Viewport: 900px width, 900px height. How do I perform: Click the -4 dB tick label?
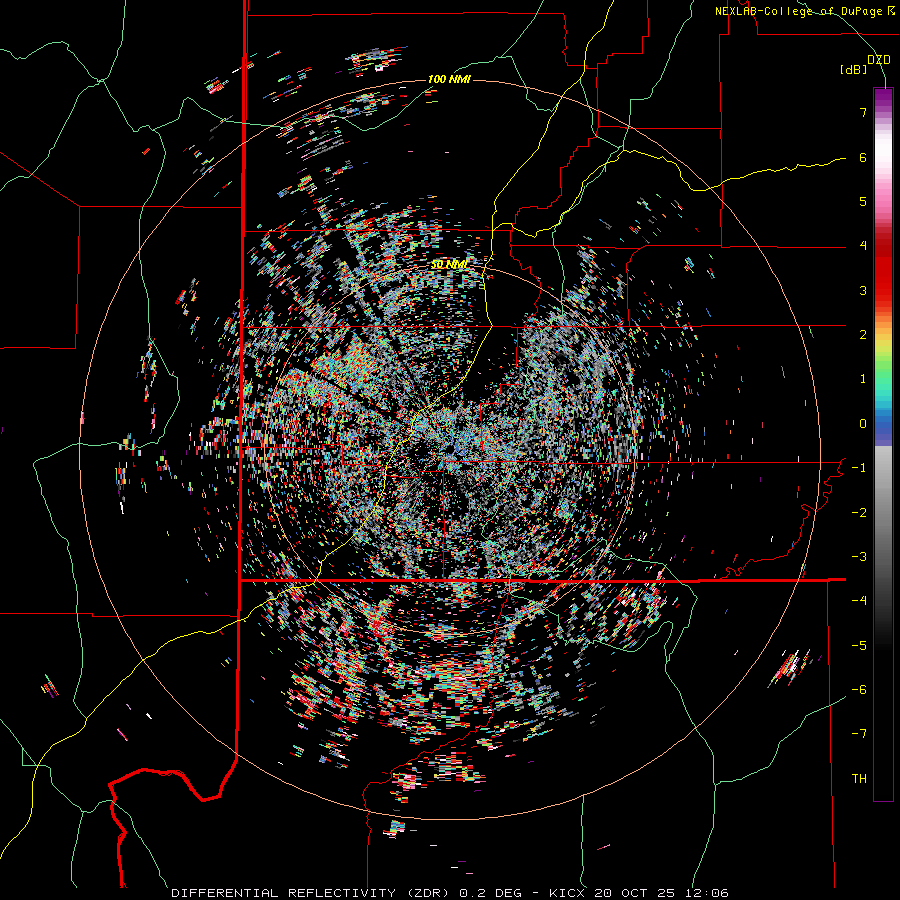(x=859, y=601)
